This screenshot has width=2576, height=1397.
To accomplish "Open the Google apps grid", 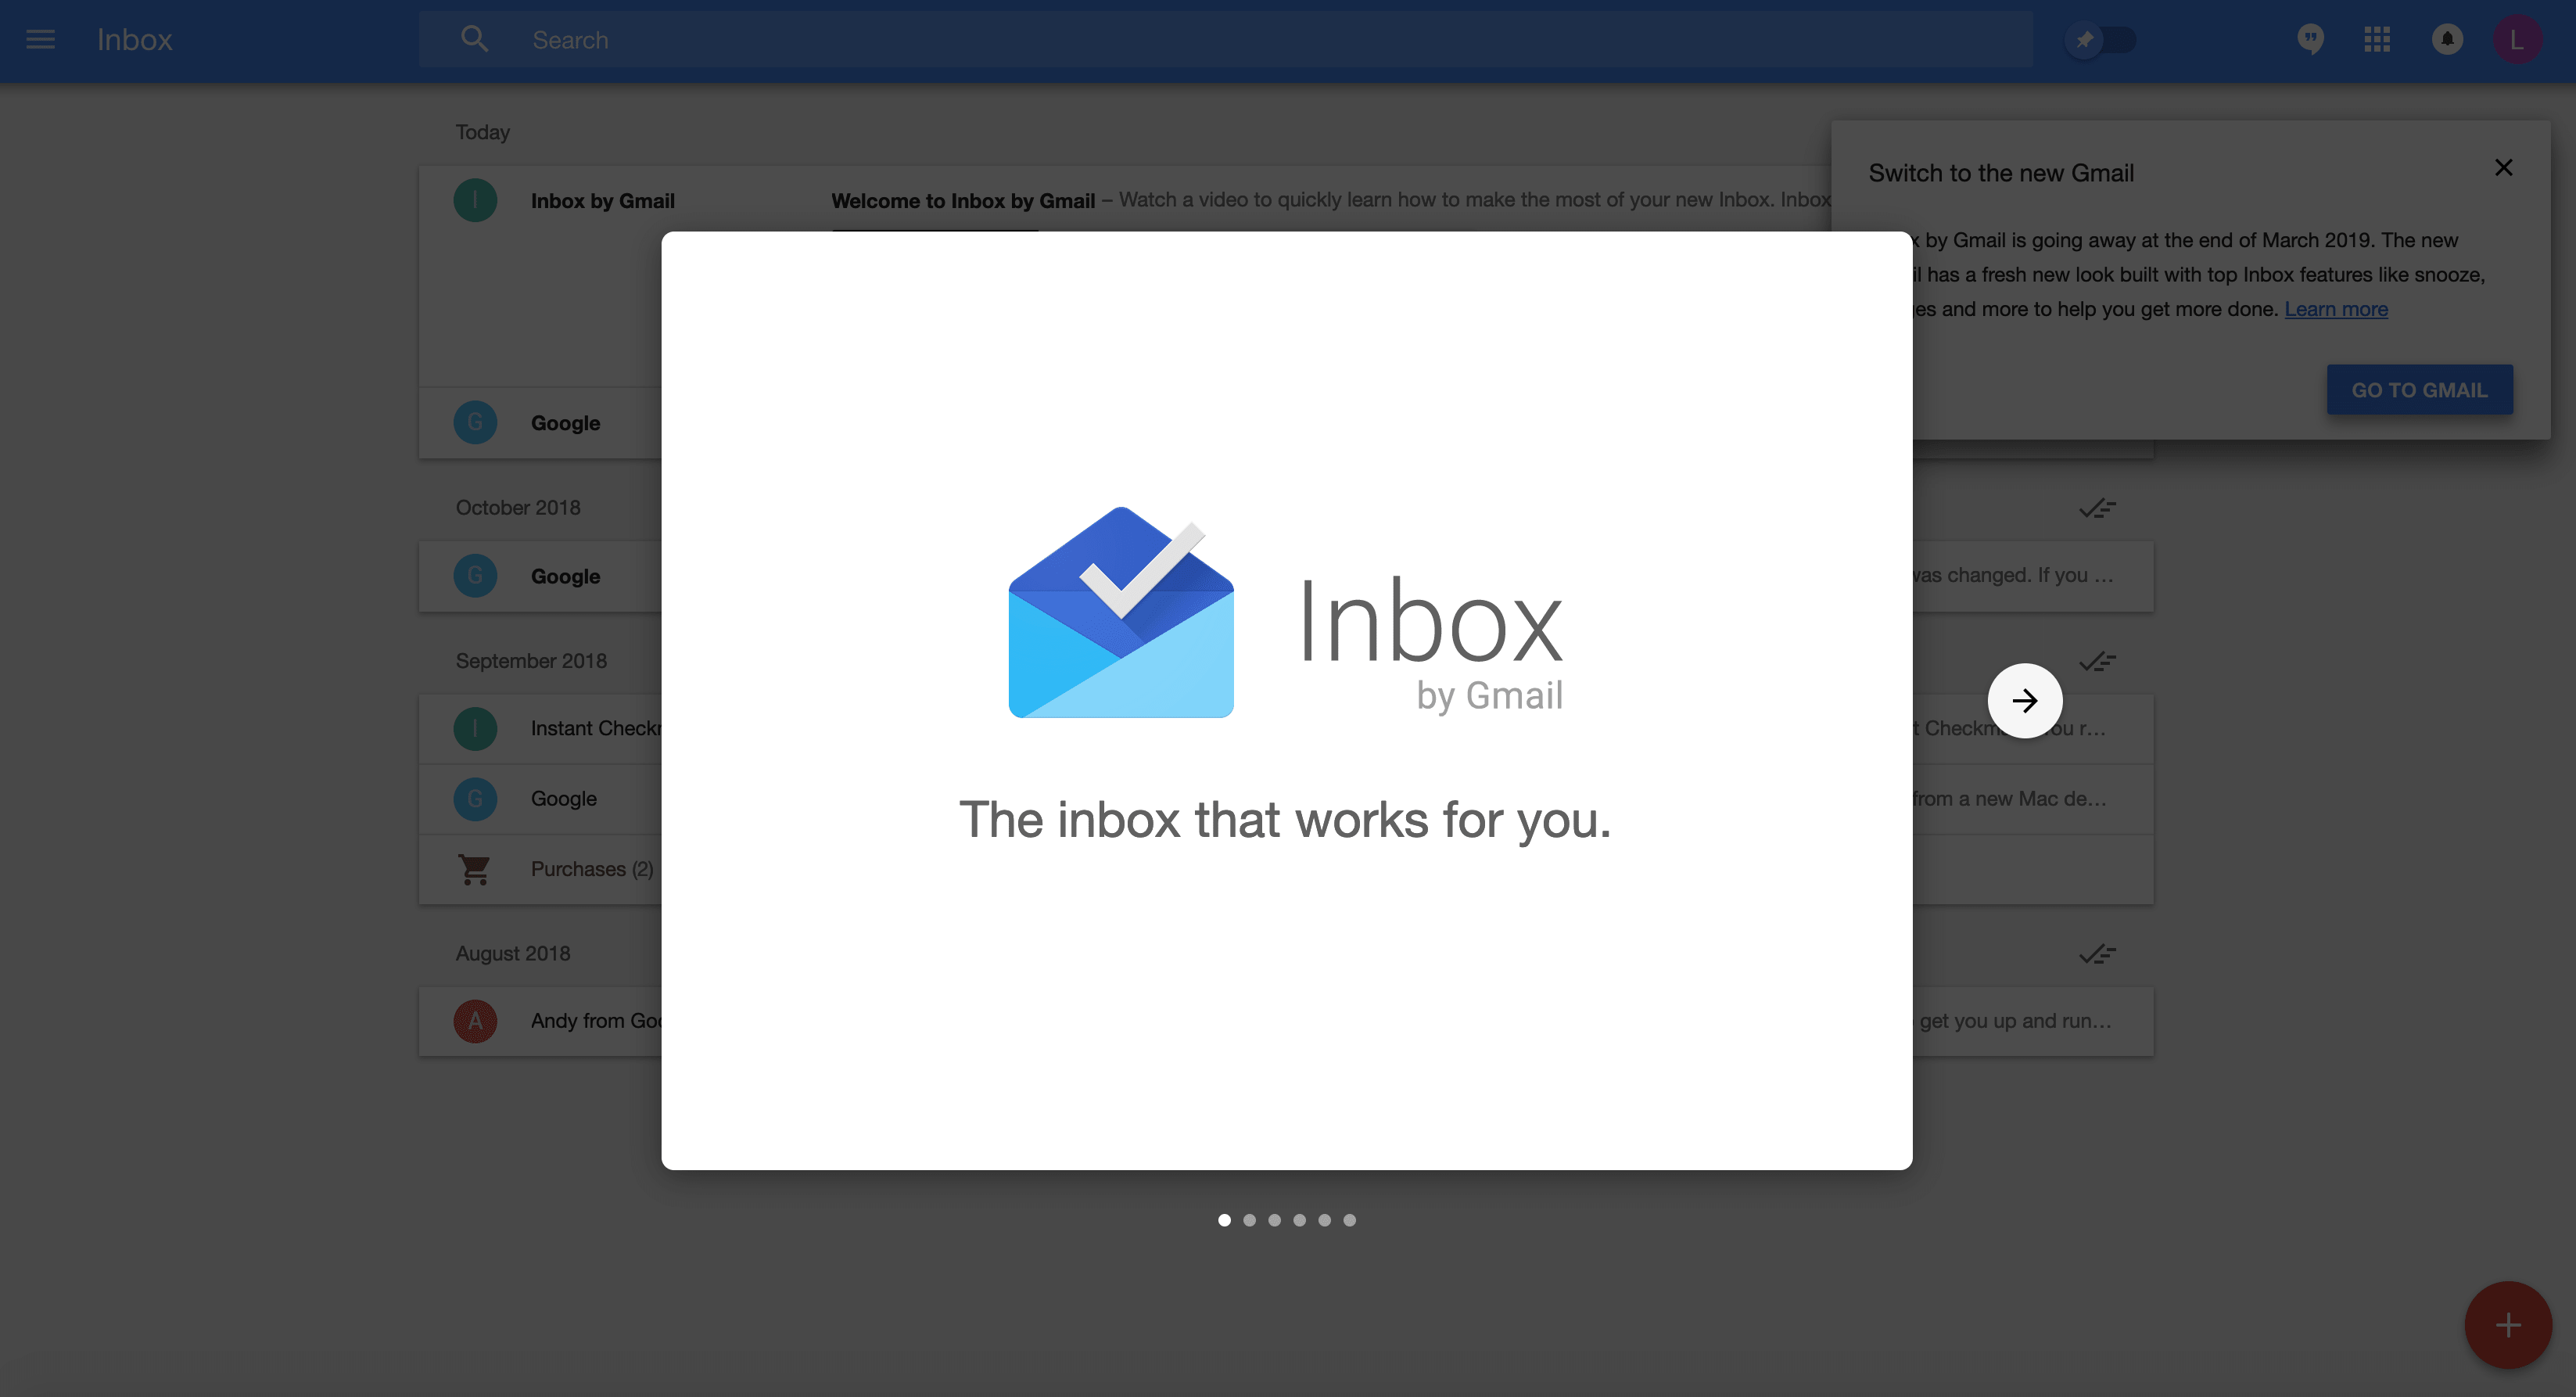I will coord(2377,40).
